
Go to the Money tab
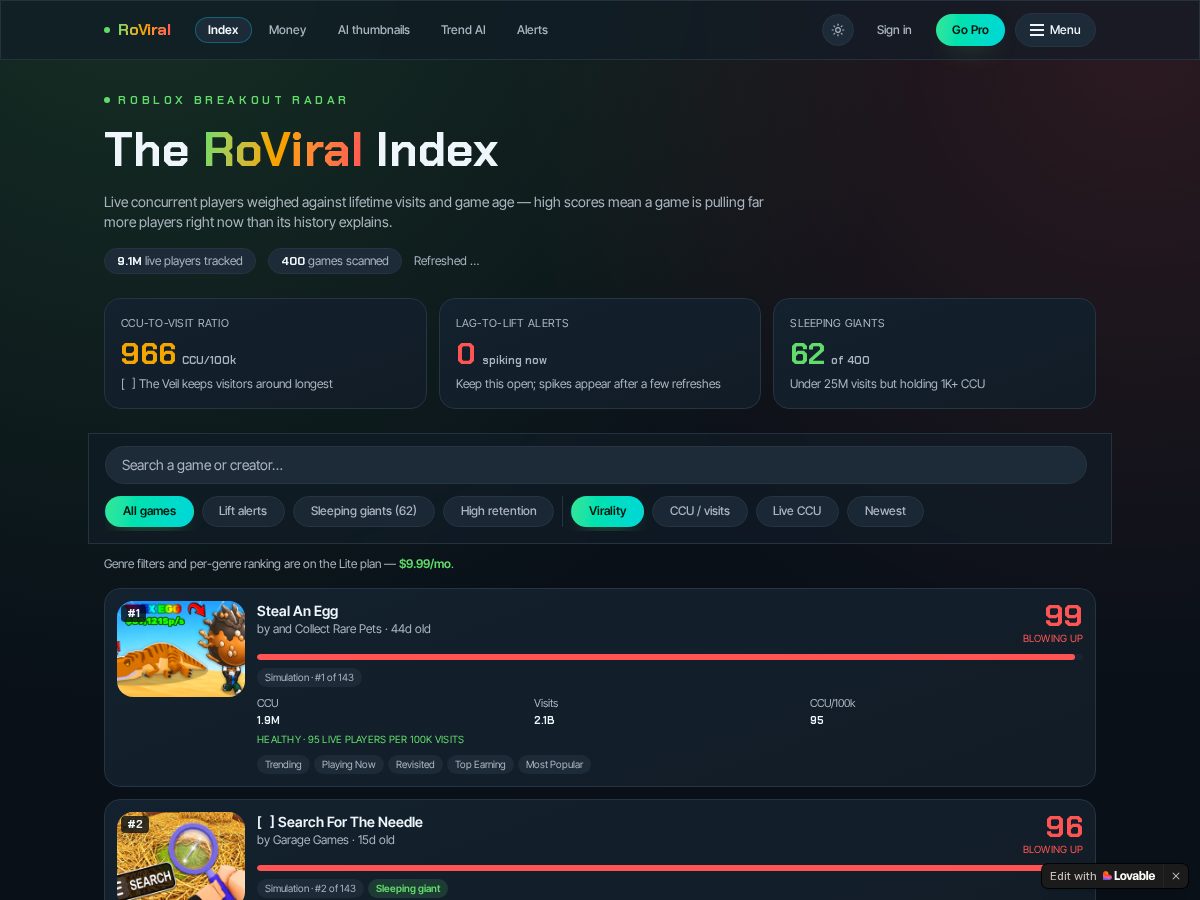287,30
